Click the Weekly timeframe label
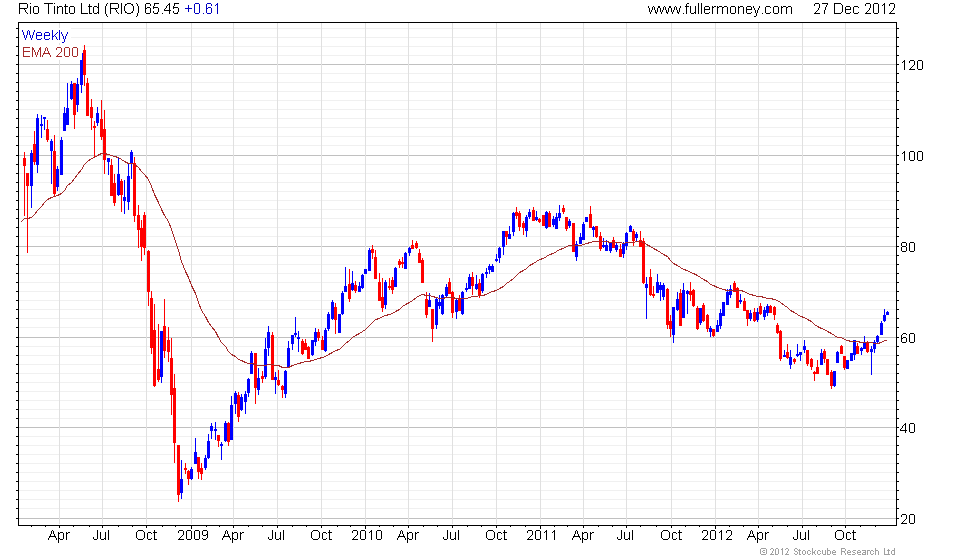980x560 pixels. click(x=44, y=35)
